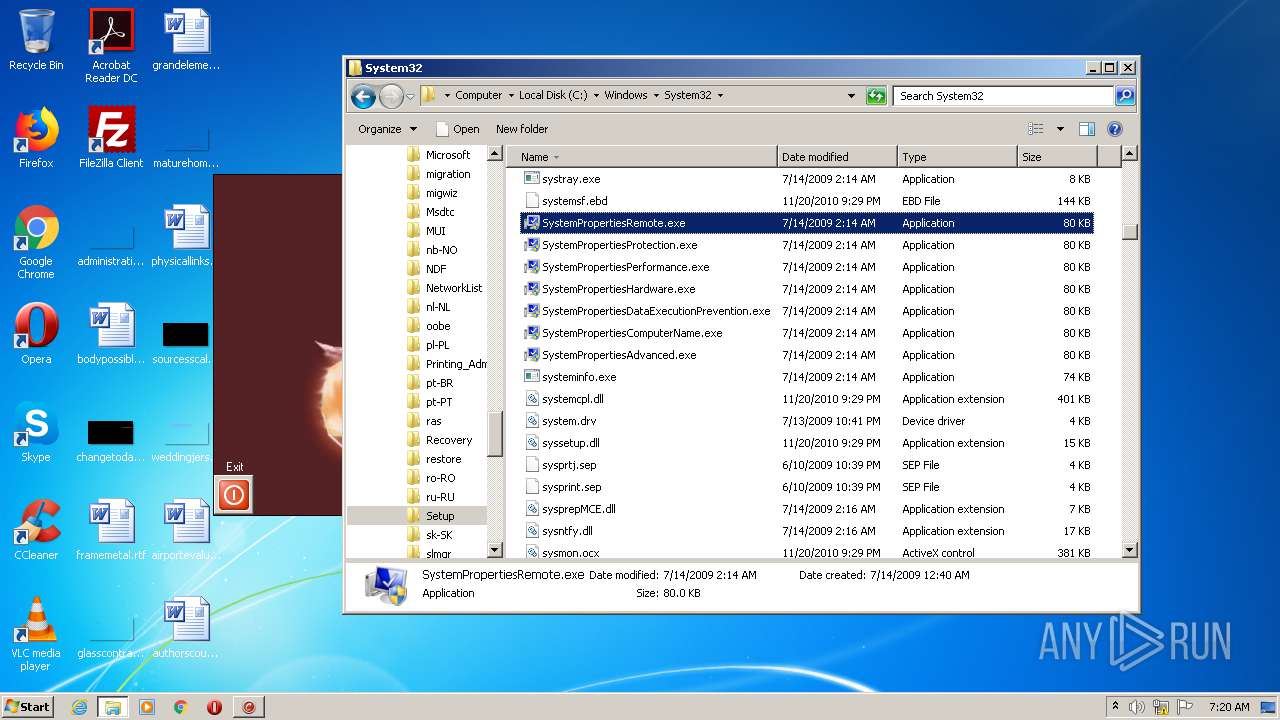The image size is (1280, 720).
Task: Click Open in Explorer toolbar
Action: click(x=458, y=129)
